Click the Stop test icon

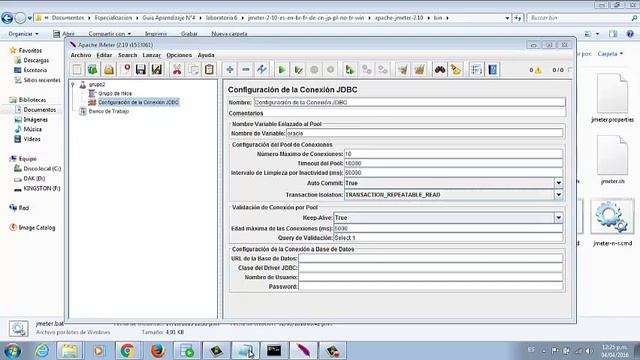point(314,69)
